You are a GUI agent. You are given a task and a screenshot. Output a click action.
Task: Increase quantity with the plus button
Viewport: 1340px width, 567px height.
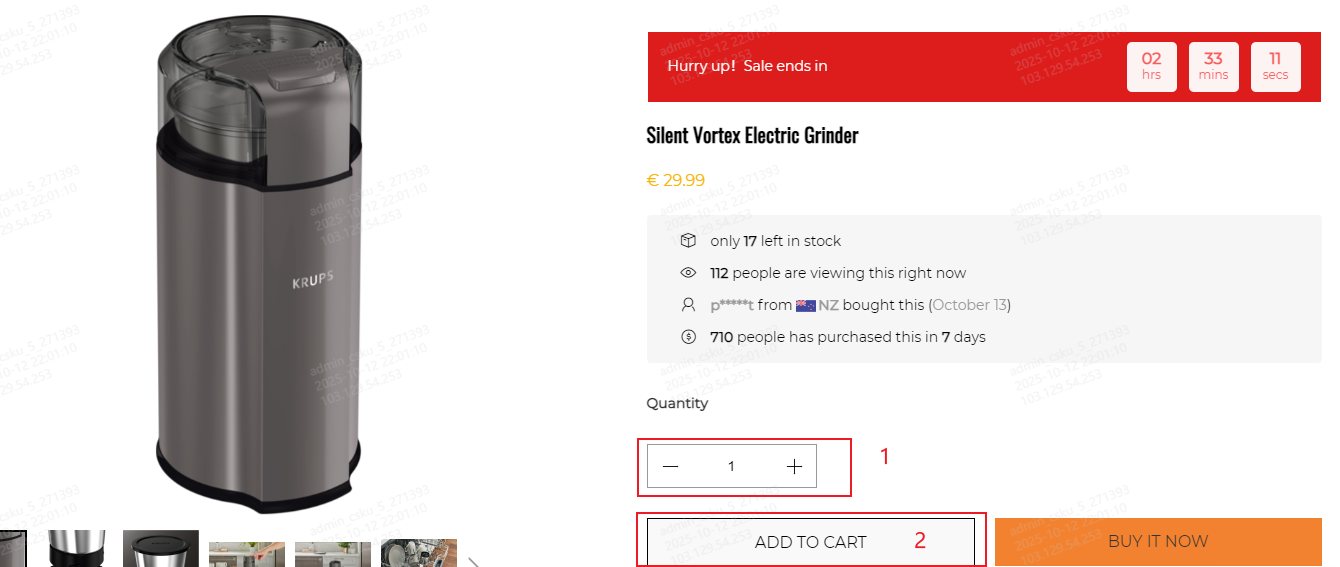pyautogui.click(x=794, y=466)
